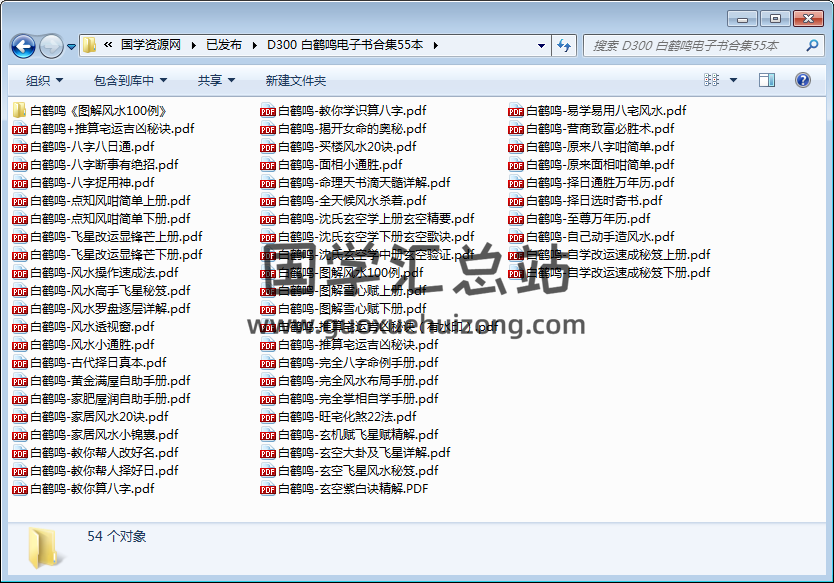Click the Forward navigation arrow
The height and width of the screenshot is (583, 834).
(x=51, y=46)
